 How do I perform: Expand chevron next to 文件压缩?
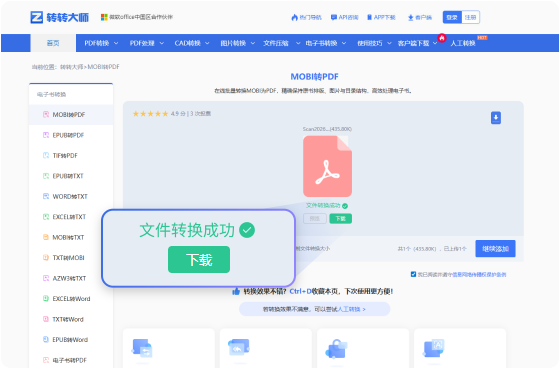pyautogui.click(x=298, y=43)
